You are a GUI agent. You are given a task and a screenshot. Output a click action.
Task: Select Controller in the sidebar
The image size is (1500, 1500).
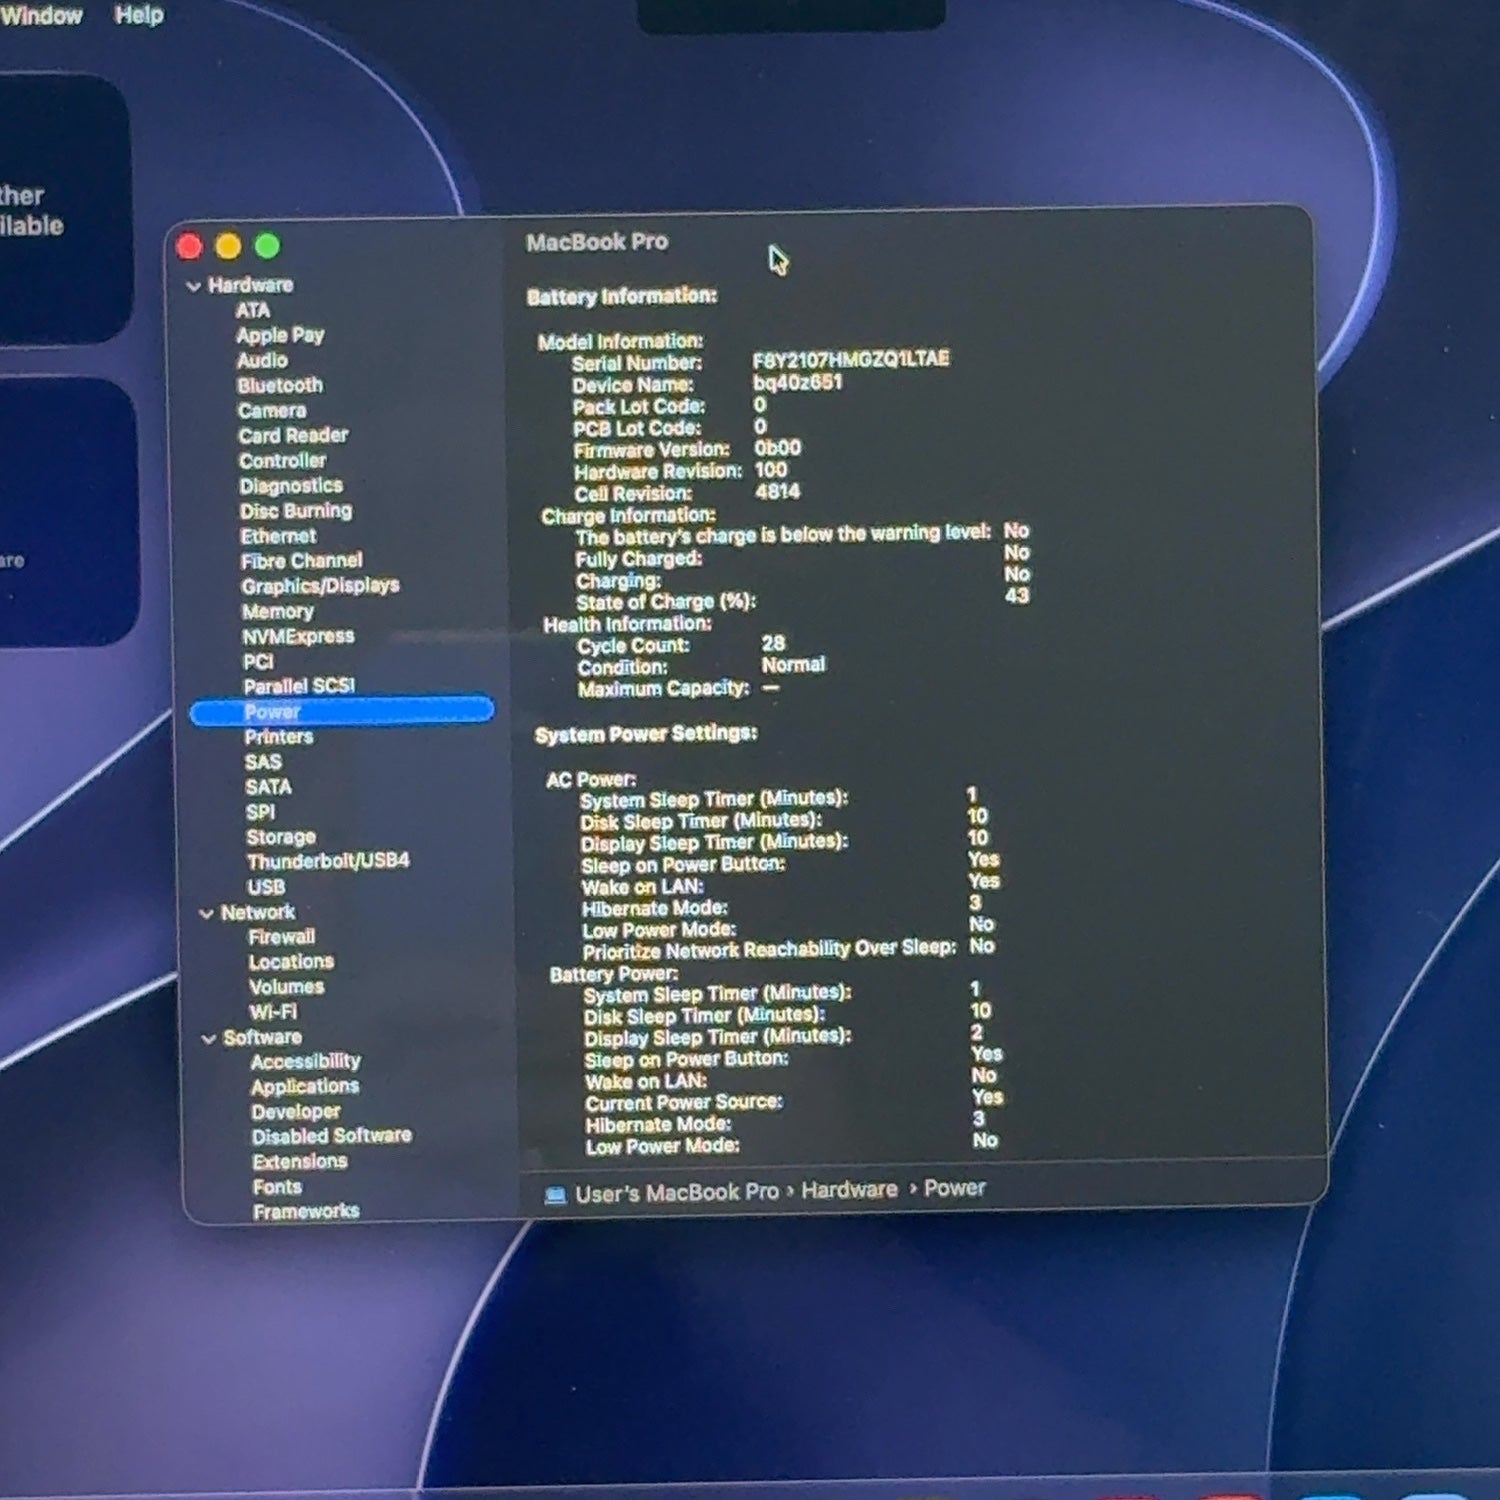click(x=283, y=461)
